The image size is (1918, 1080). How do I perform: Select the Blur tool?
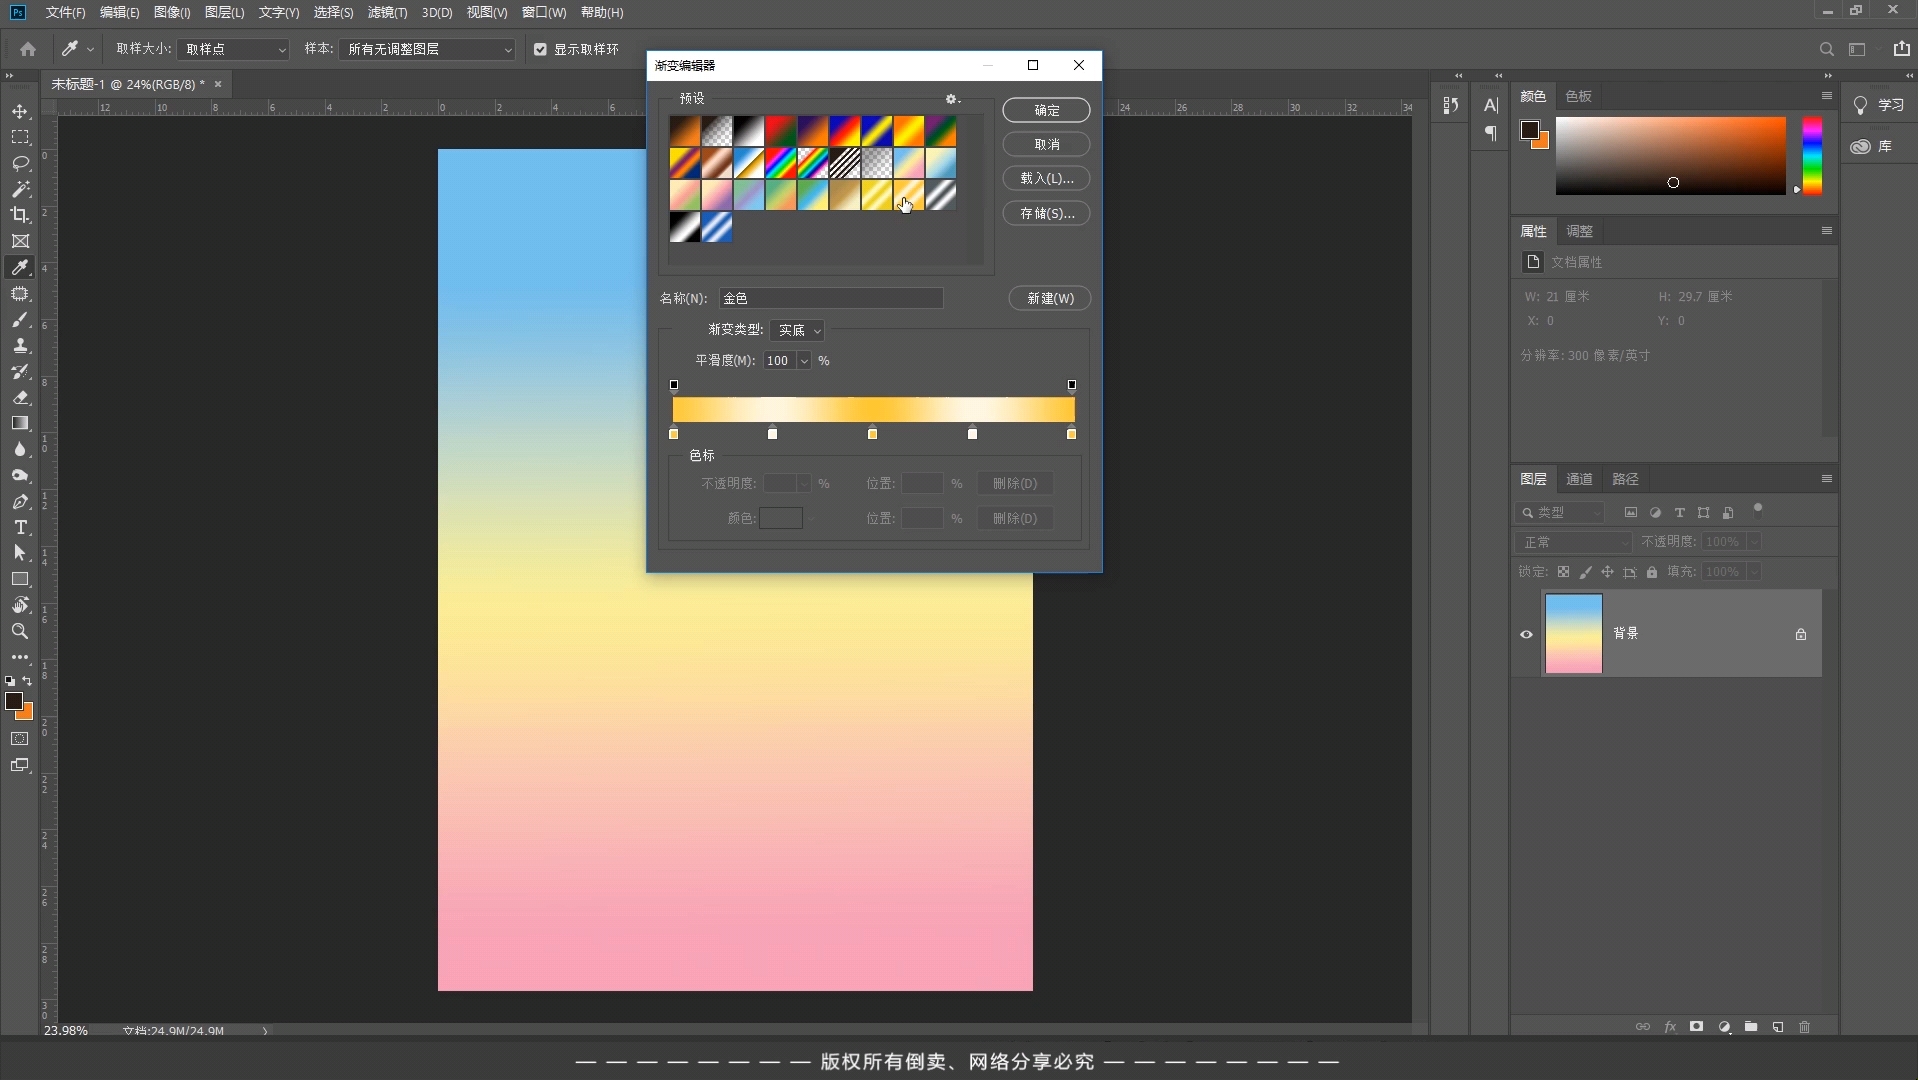tap(20, 449)
